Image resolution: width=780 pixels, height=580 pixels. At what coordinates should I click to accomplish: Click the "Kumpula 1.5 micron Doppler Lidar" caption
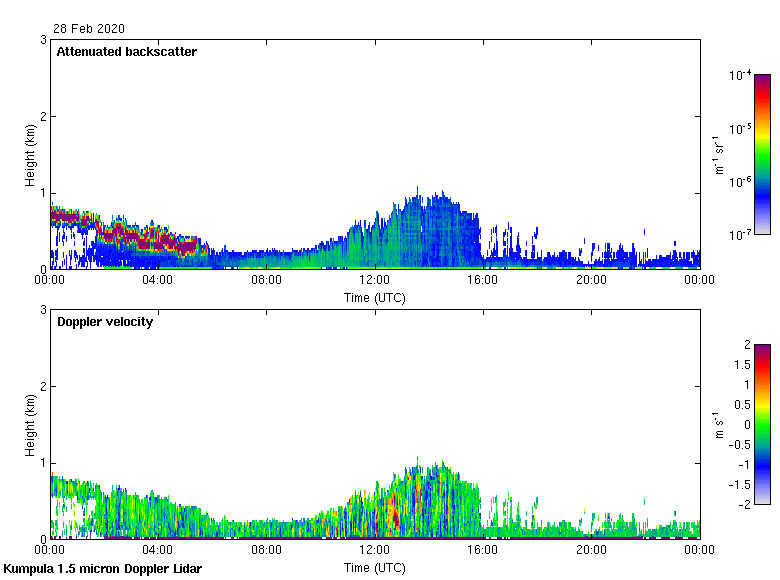pos(103,569)
